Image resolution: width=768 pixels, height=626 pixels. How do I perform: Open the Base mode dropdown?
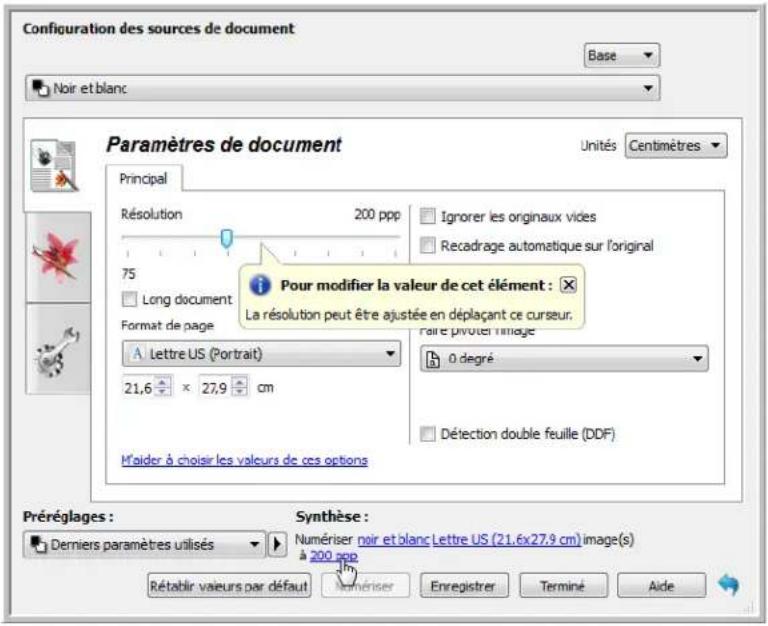pyautogui.click(x=622, y=55)
